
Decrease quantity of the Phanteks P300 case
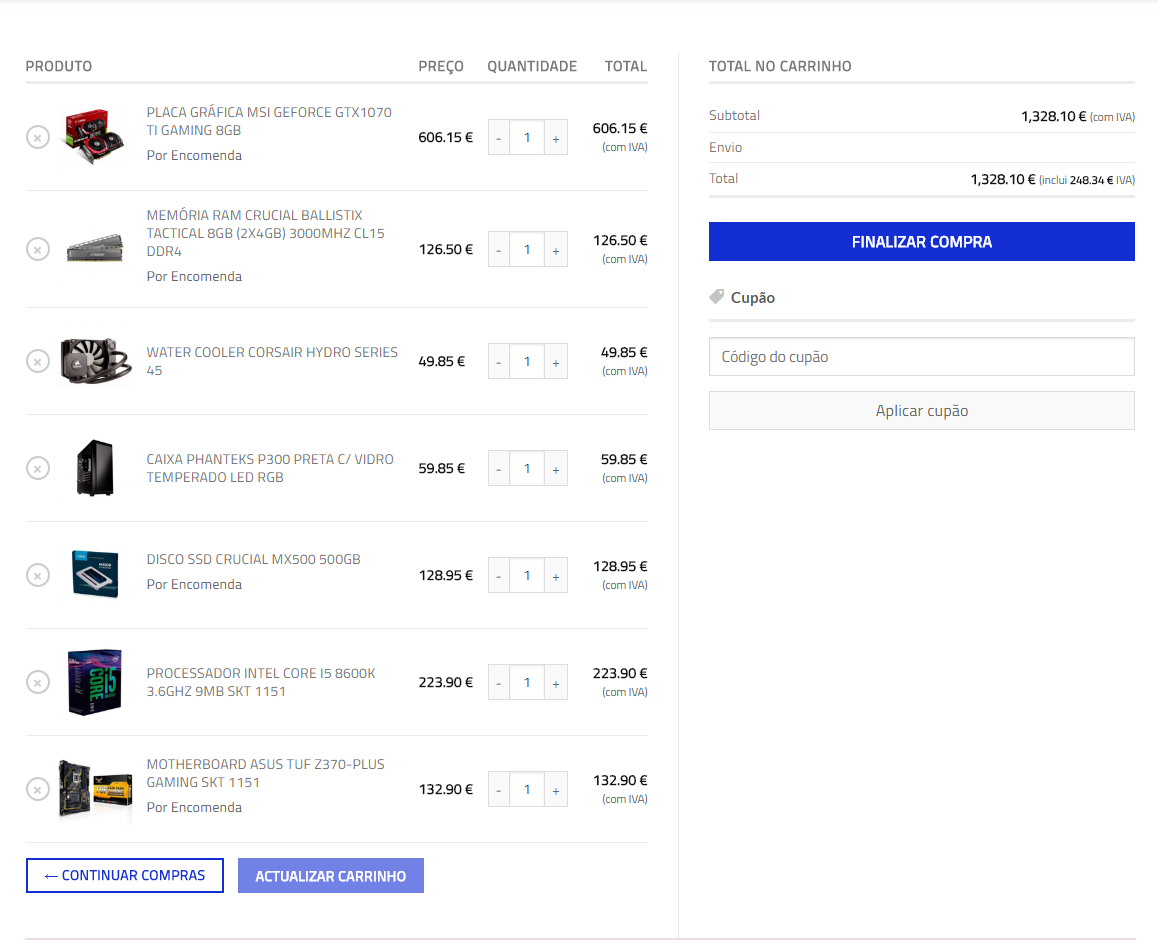pyautogui.click(x=499, y=469)
